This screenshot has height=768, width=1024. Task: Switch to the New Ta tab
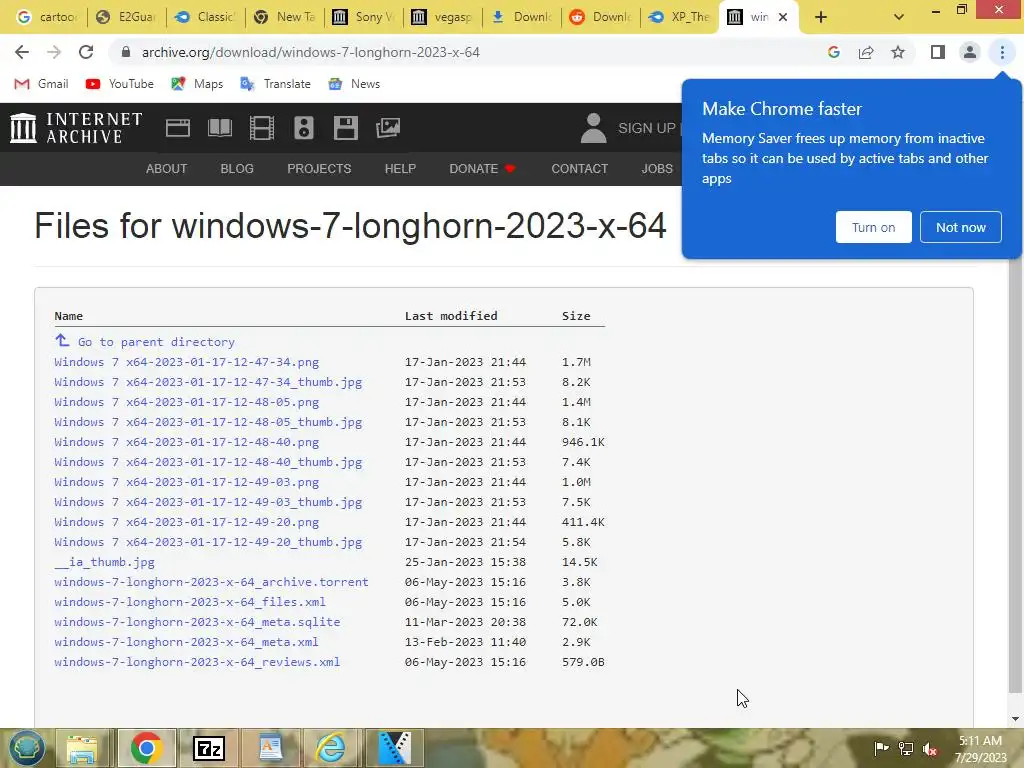pyautogui.click(x=285, y=17)
